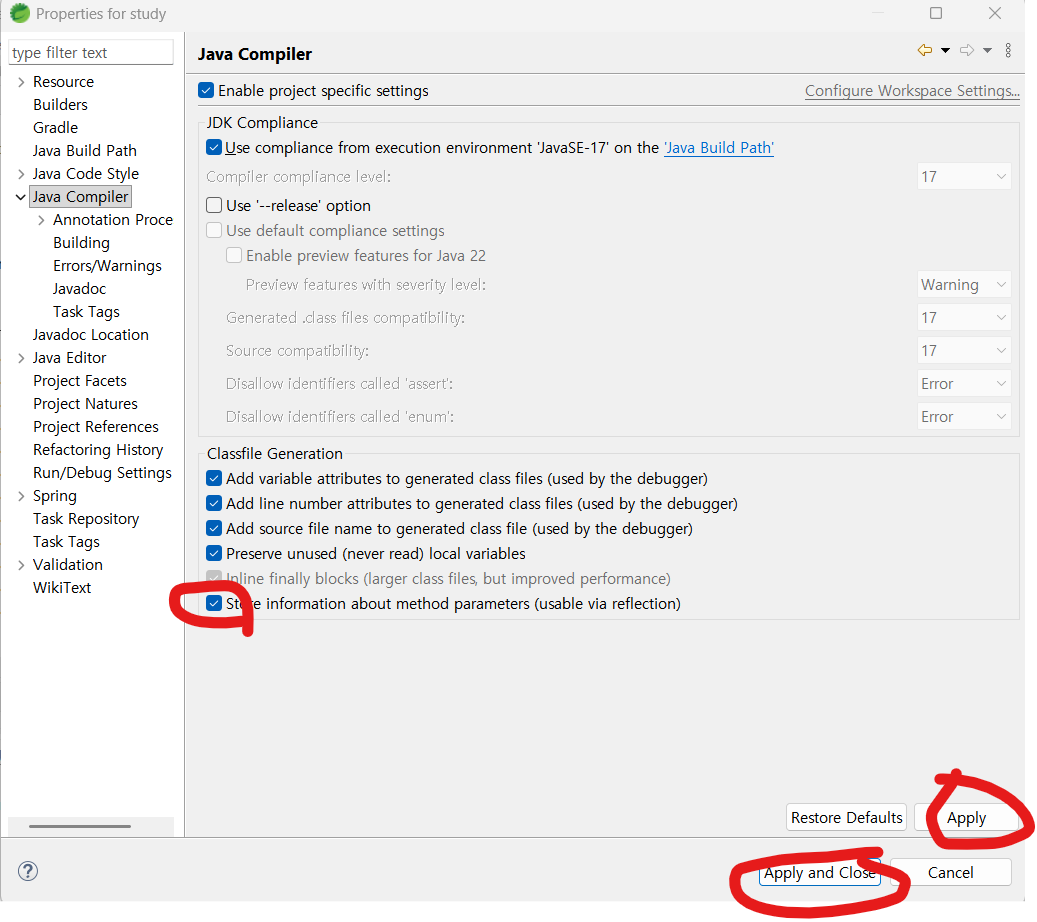Expand the Resource tree node
Viewport: 1037px width, 922px height.
(x=21, y=82)
